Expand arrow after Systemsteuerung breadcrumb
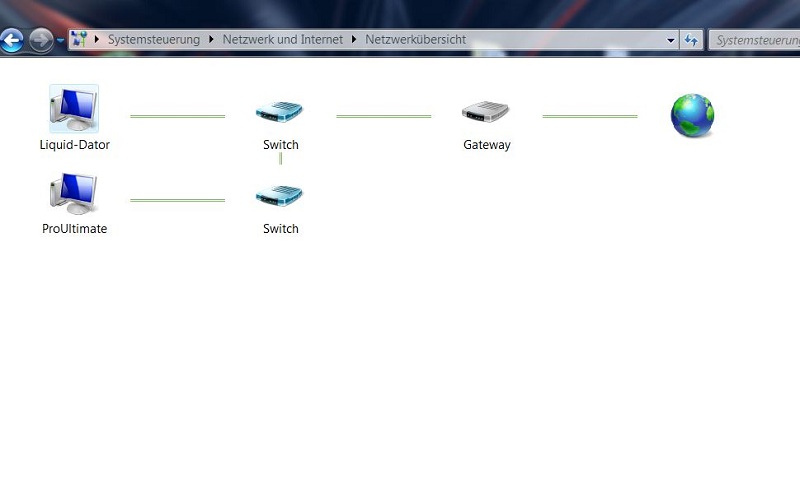800x484 pixels. pos(211,39)
